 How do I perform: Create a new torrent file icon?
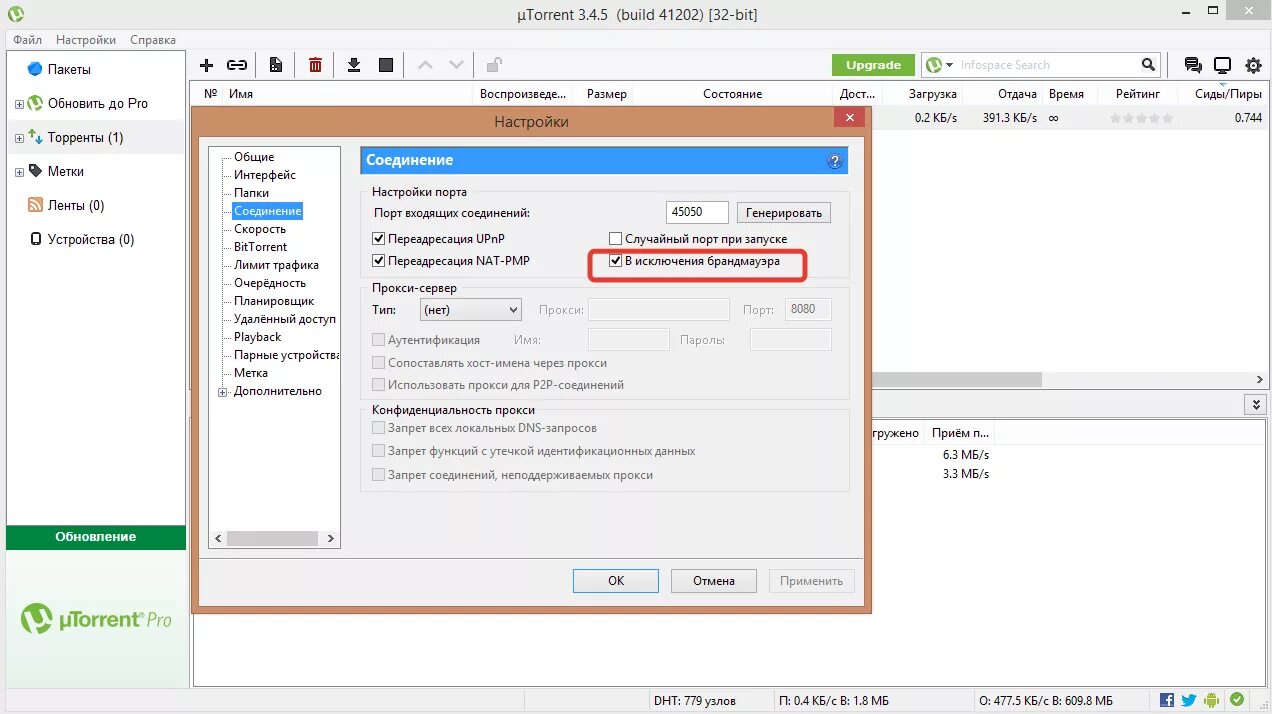coord(276,65)
